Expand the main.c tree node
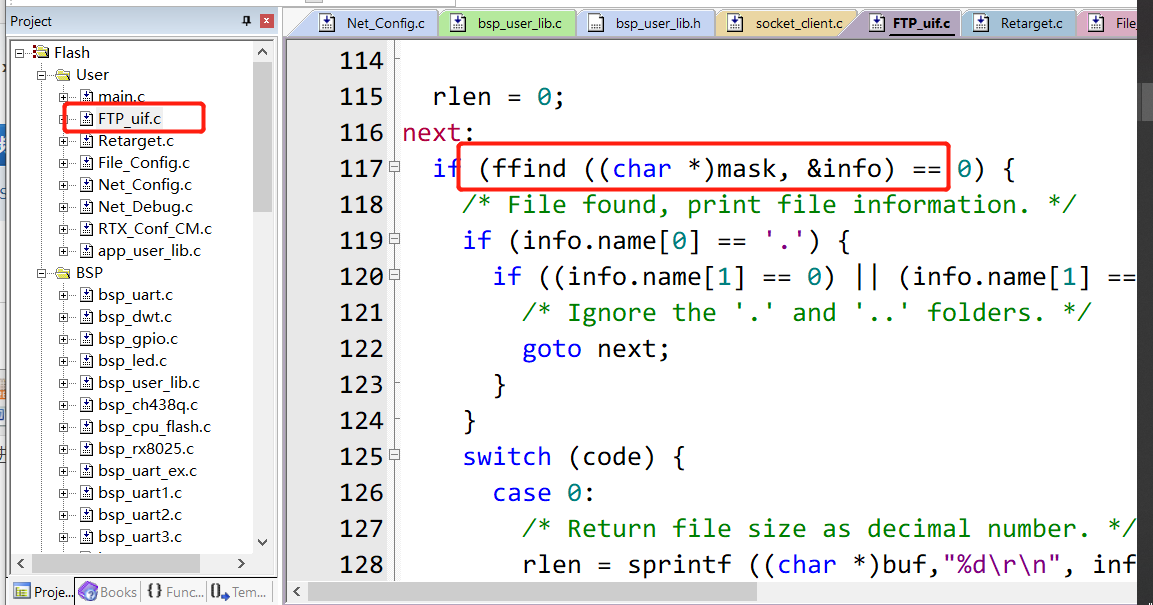The image size is (1153, 605). [64, 97]
